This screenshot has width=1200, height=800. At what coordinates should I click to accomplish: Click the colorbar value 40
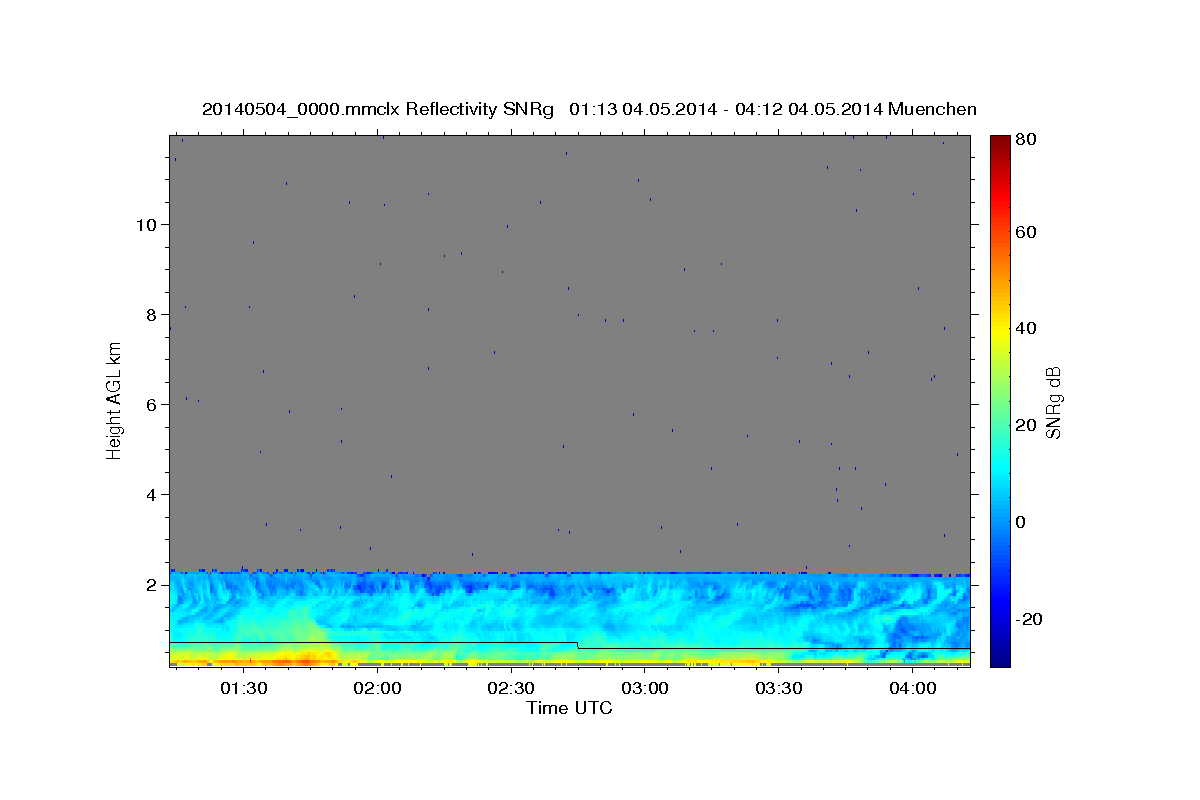tap(1025, 328)
